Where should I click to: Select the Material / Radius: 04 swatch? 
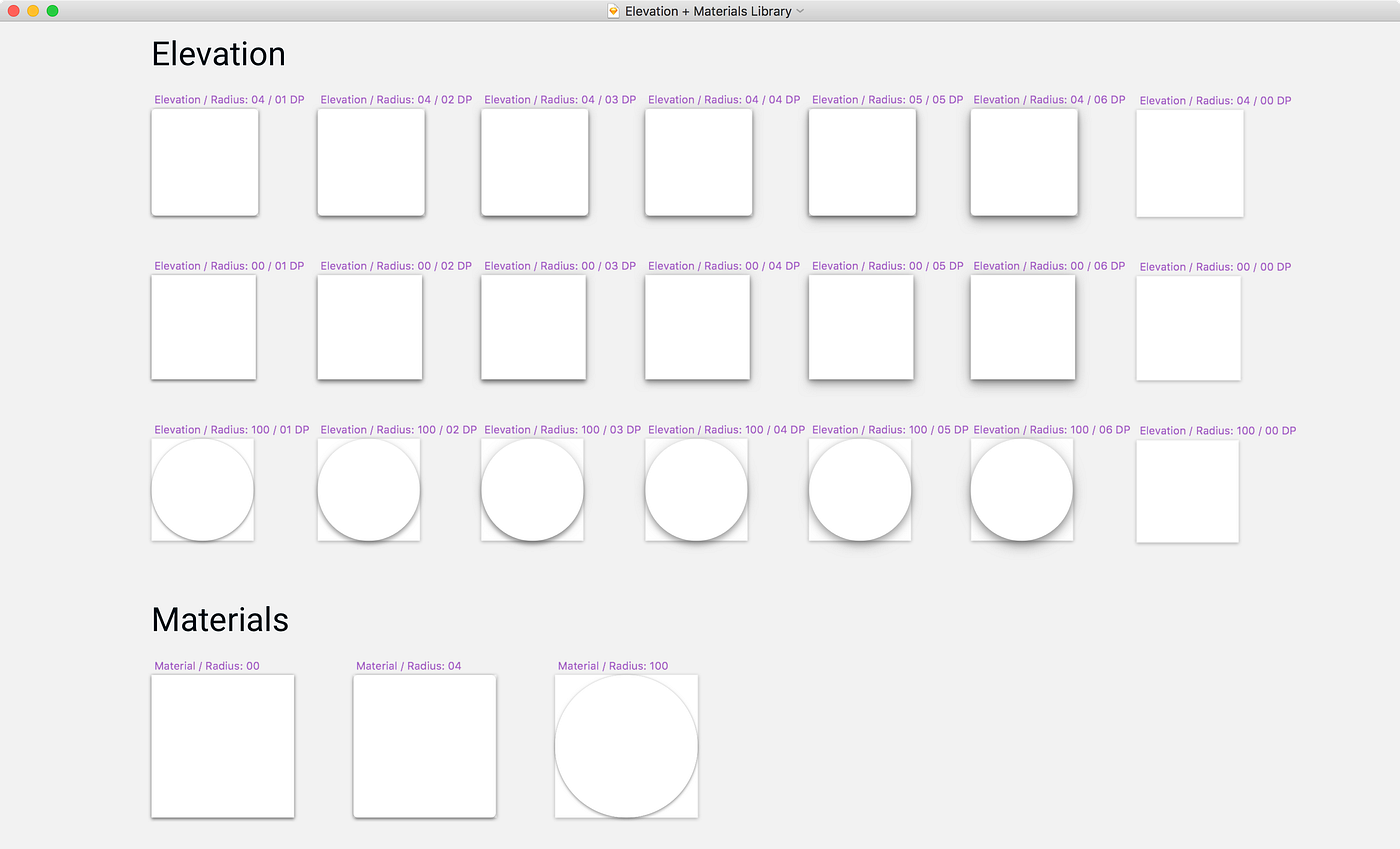[x=424, y=745]
